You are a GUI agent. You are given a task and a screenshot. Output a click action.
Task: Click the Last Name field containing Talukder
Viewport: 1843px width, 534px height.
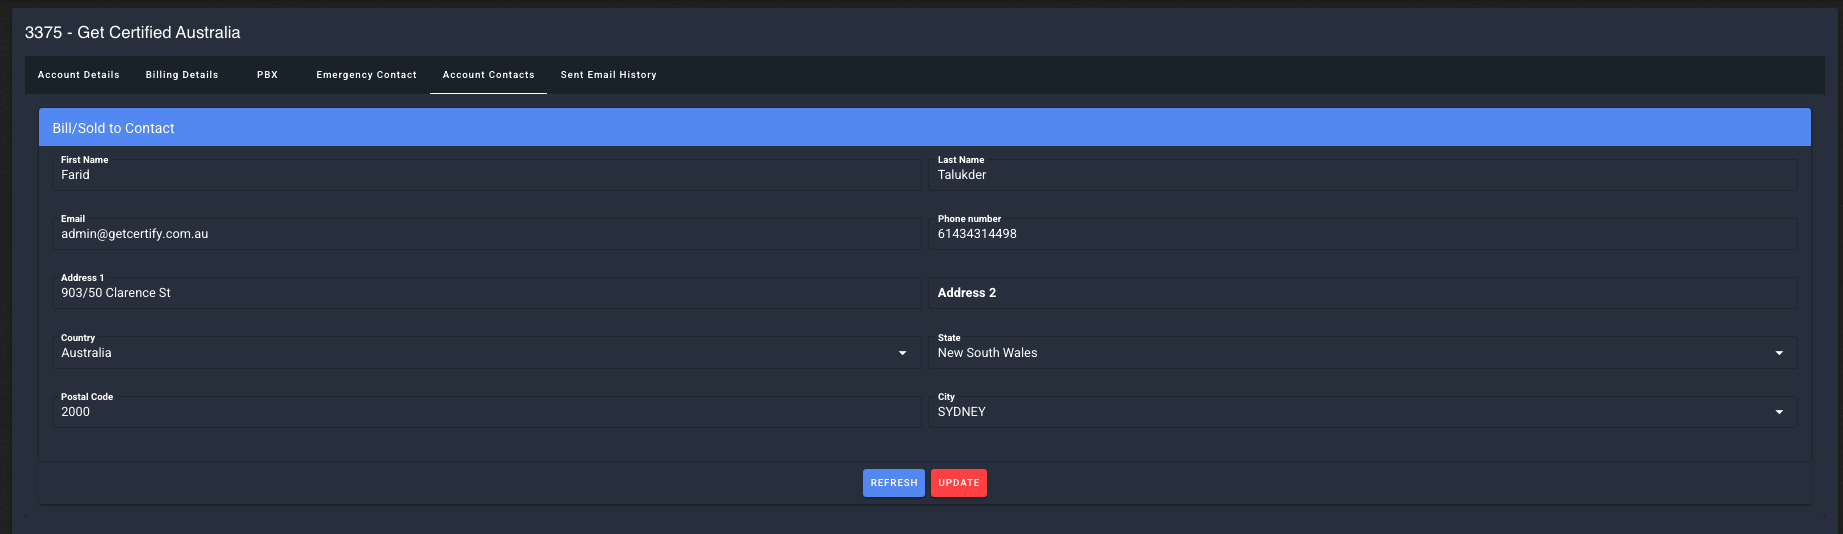click(x=1363, y=175)
